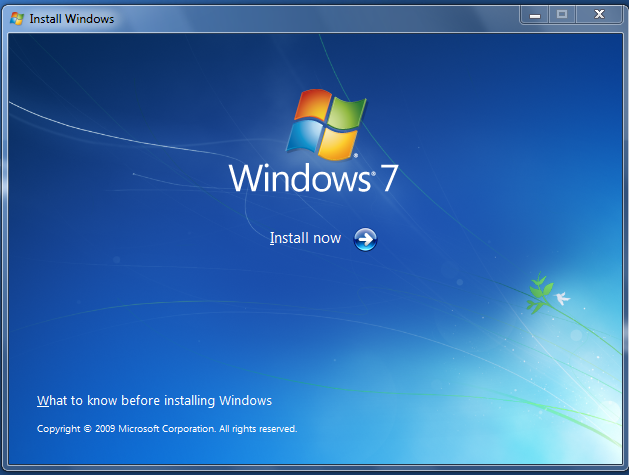Image resolution: width=629 pixels, height=475 pixels.
Task: Click the Copyright 2009 Microsoft Corporation text
Action: coord(167,429)
